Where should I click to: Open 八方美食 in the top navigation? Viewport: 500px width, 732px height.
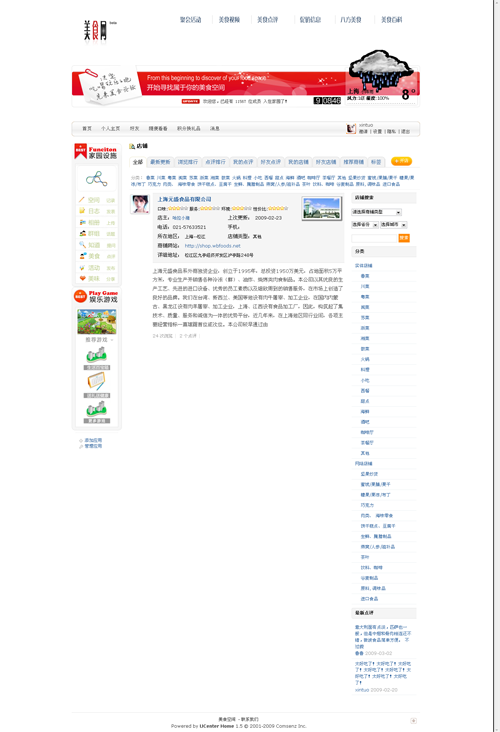click(351, 20)
